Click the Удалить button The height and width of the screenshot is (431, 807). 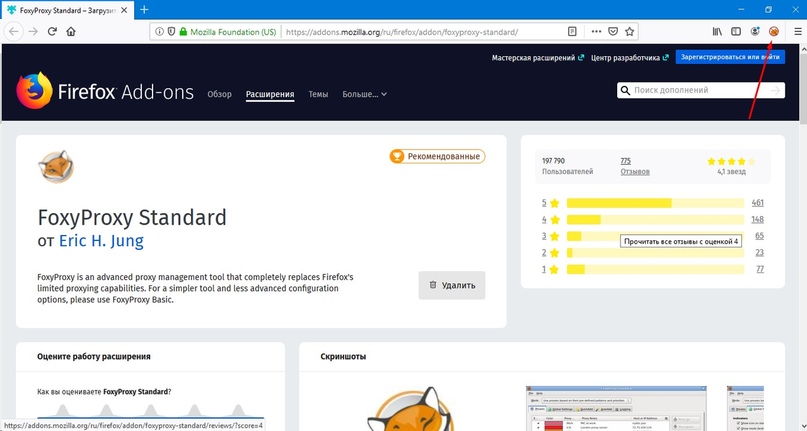[452, 285]
